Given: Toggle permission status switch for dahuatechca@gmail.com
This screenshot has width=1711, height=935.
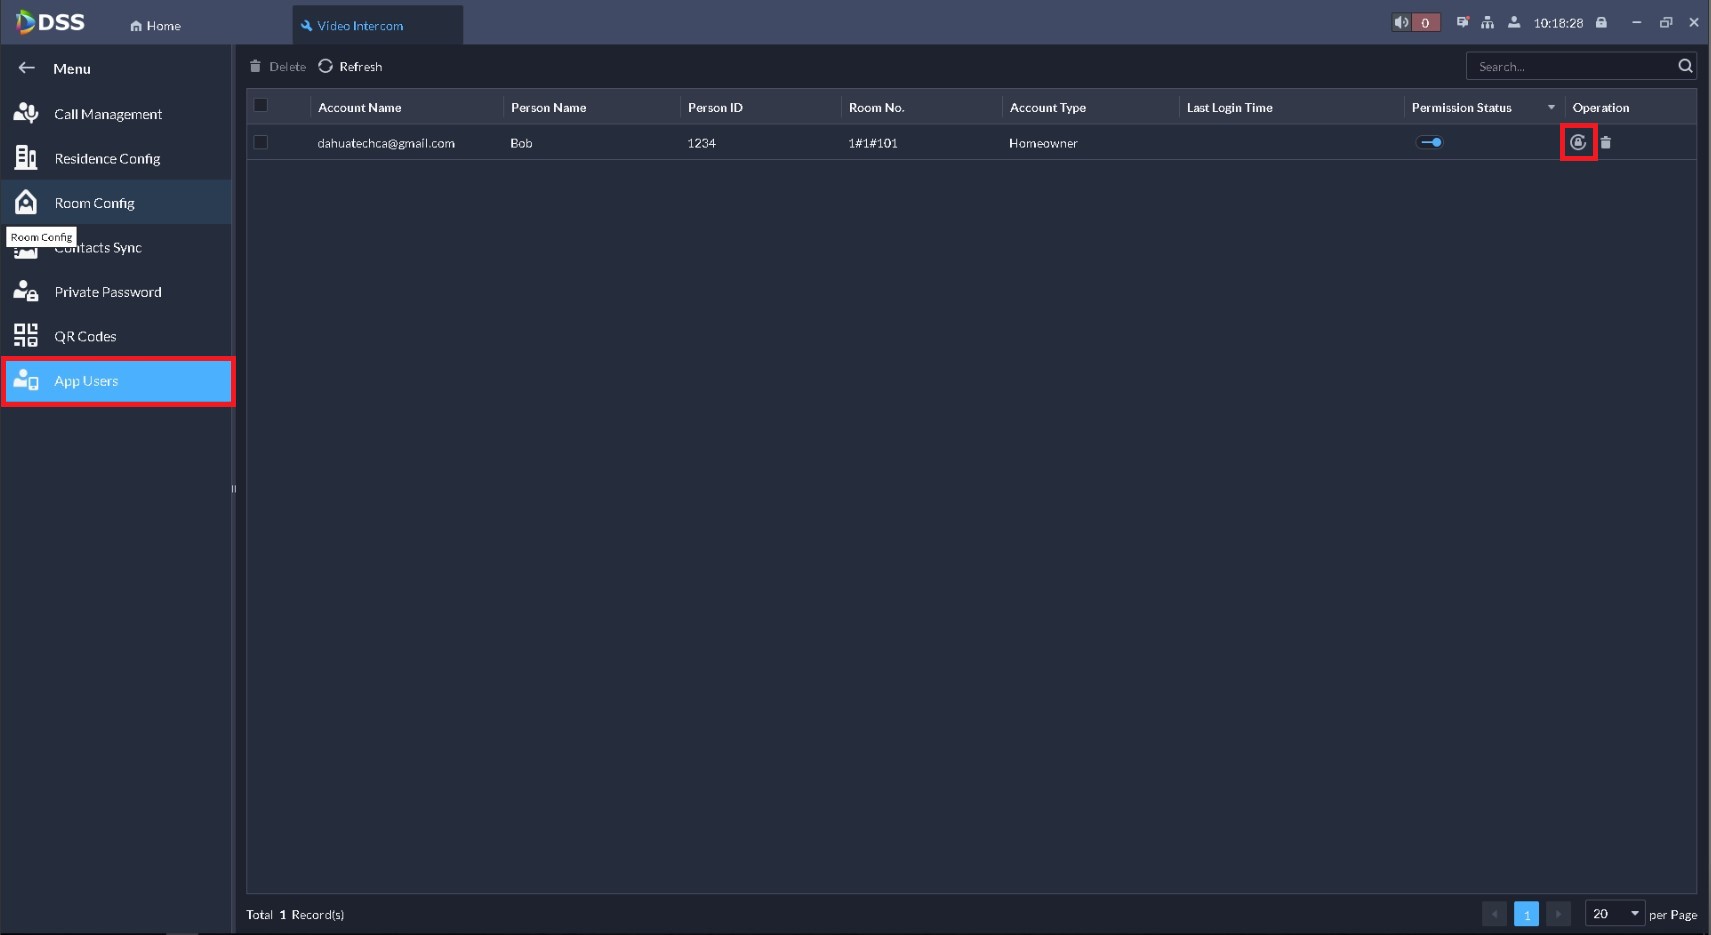Looking at the screenshot, I should coord(1430,142).
